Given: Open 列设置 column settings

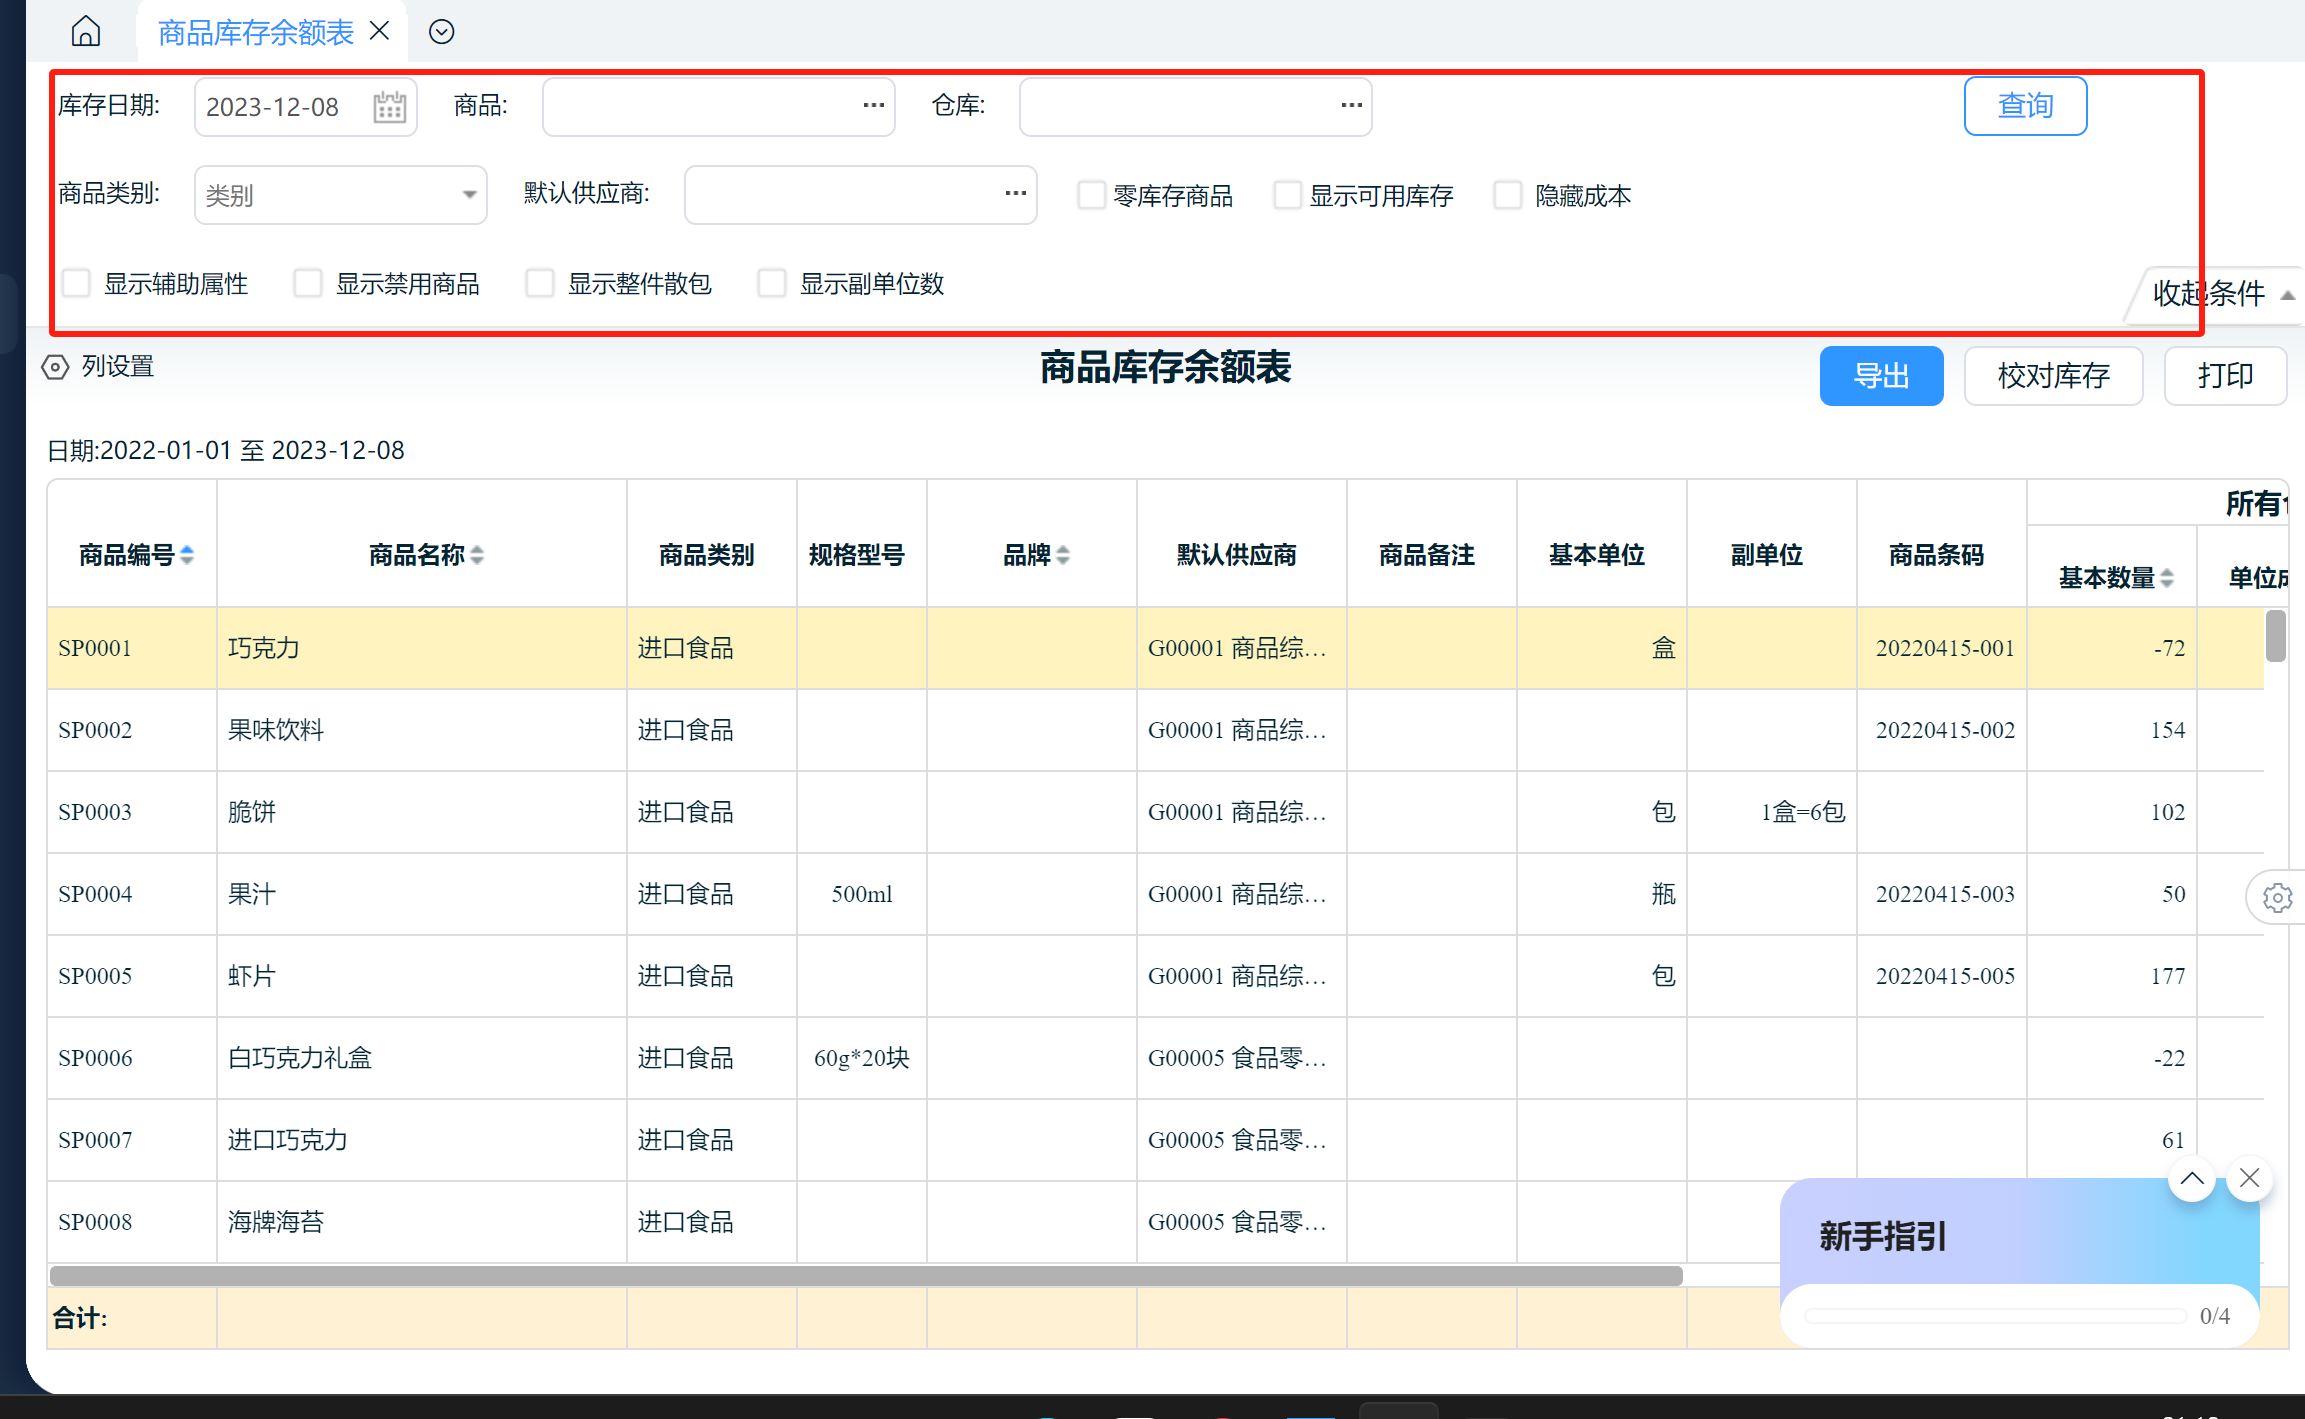Looking at the screenshot, I should click(x=98, y=367).
